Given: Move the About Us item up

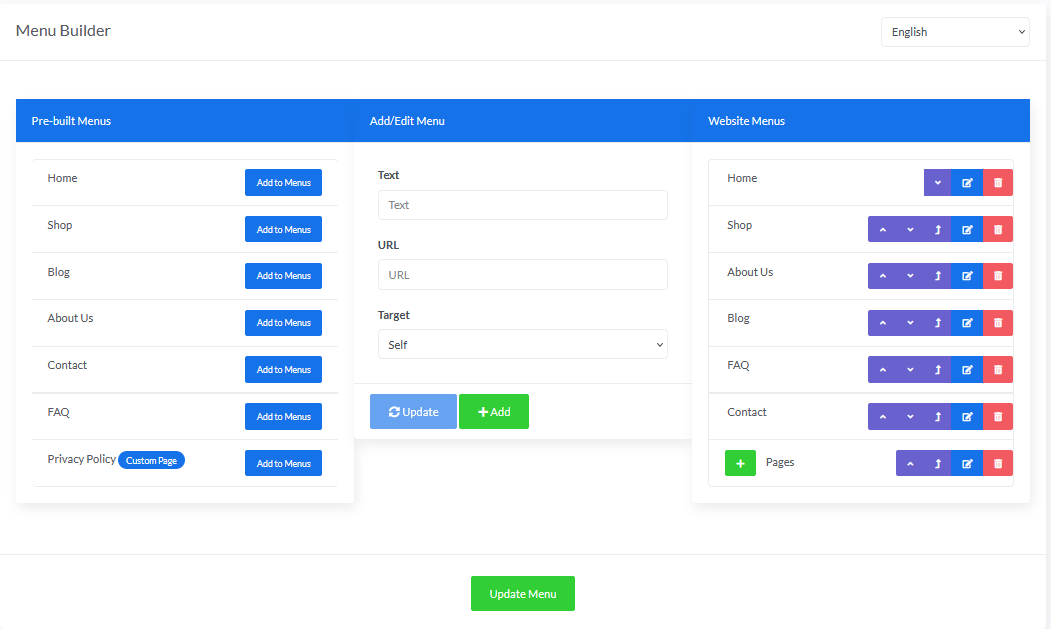Looking at the screenshot, I should (x=882, y=276).
